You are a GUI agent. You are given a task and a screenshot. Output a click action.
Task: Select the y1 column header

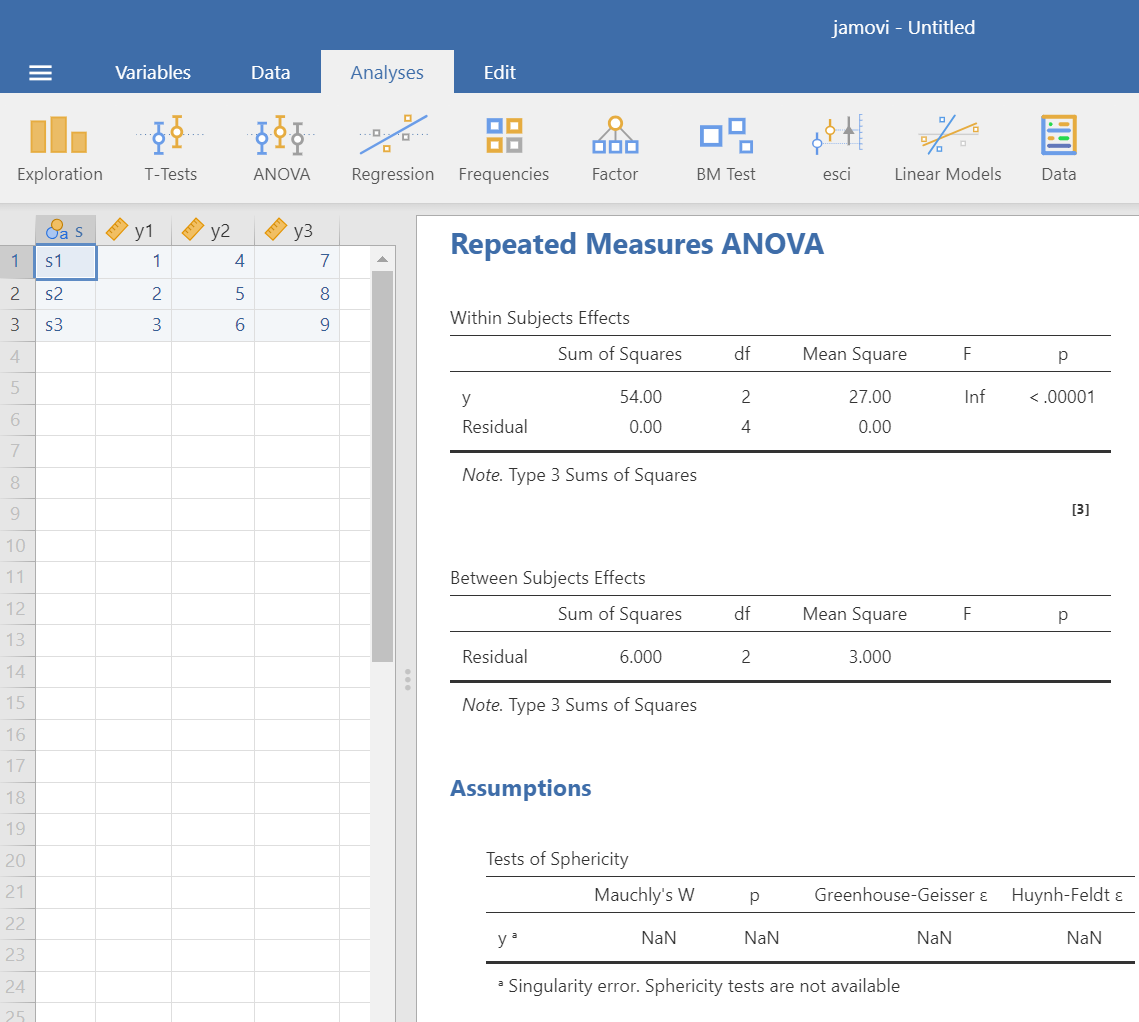click(134, 231)
